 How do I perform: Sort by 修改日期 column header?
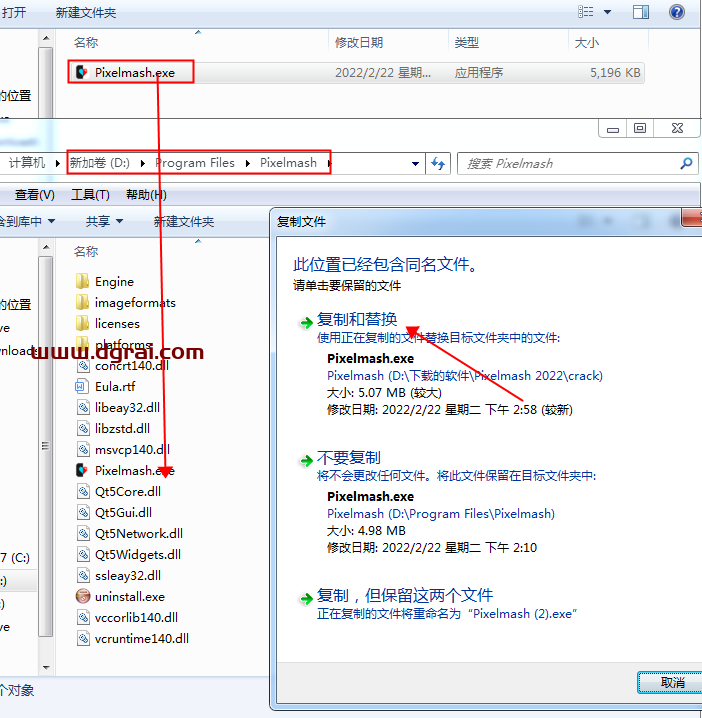(359, 43)
